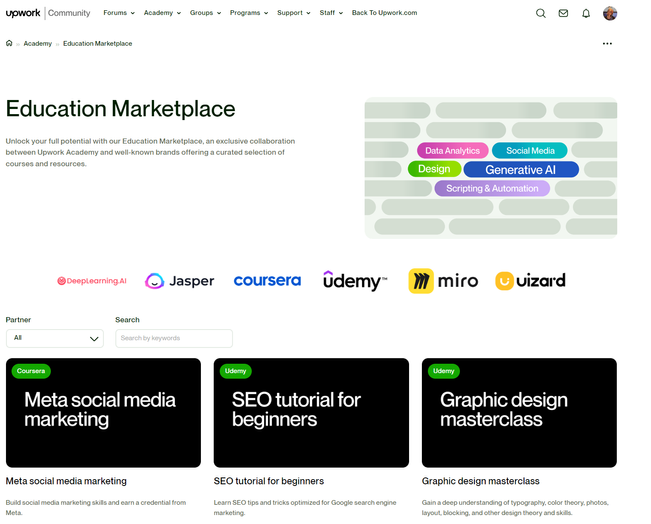Open the messages envelope icon
Image resolution: width=651 pixels, height=524 pixels.
563,13
